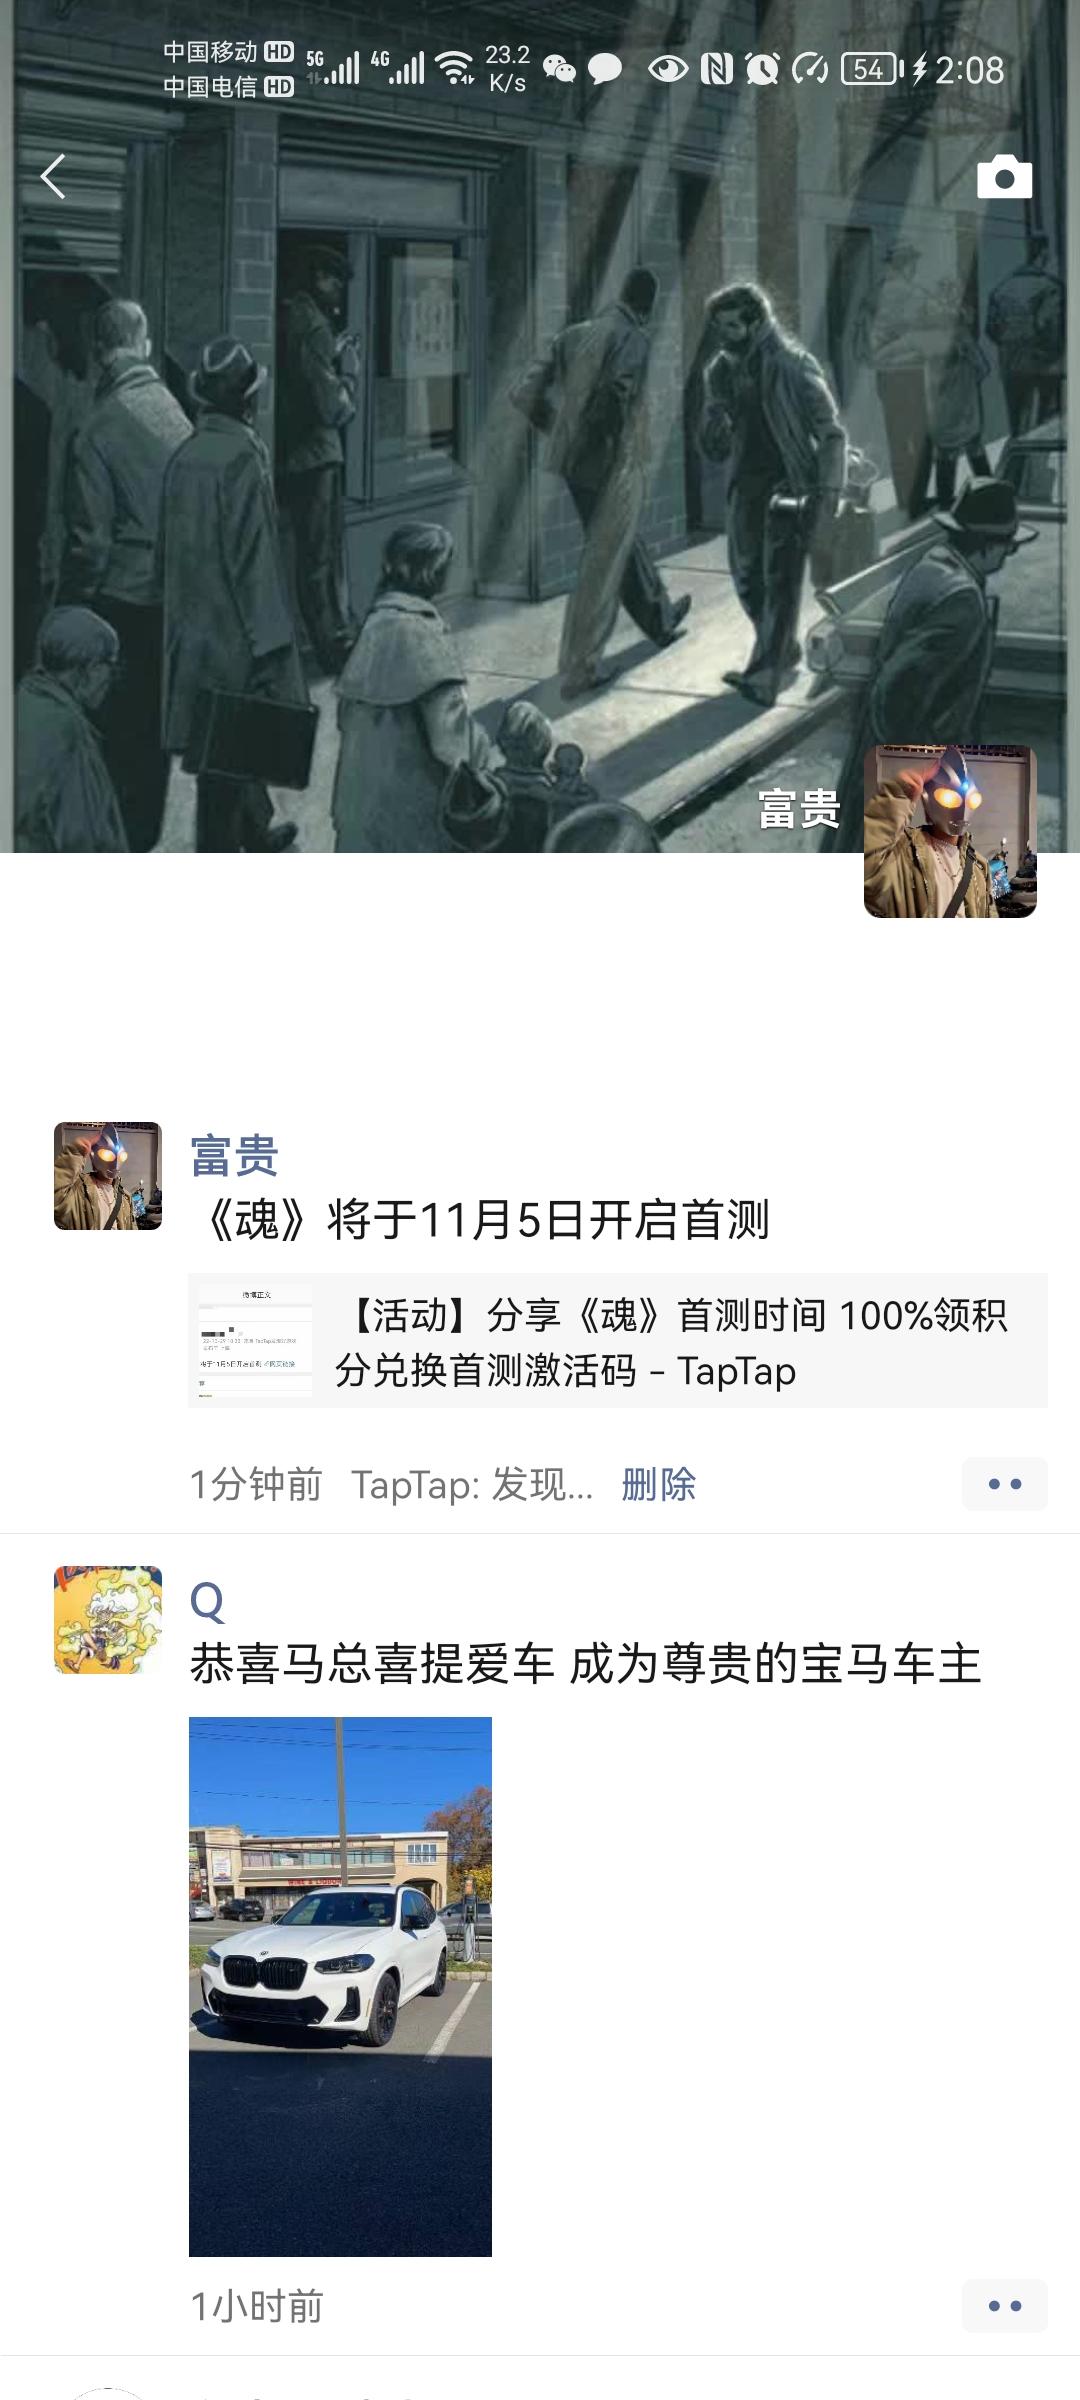Tap the 富贵 name on cover

[x=798, y=808]
